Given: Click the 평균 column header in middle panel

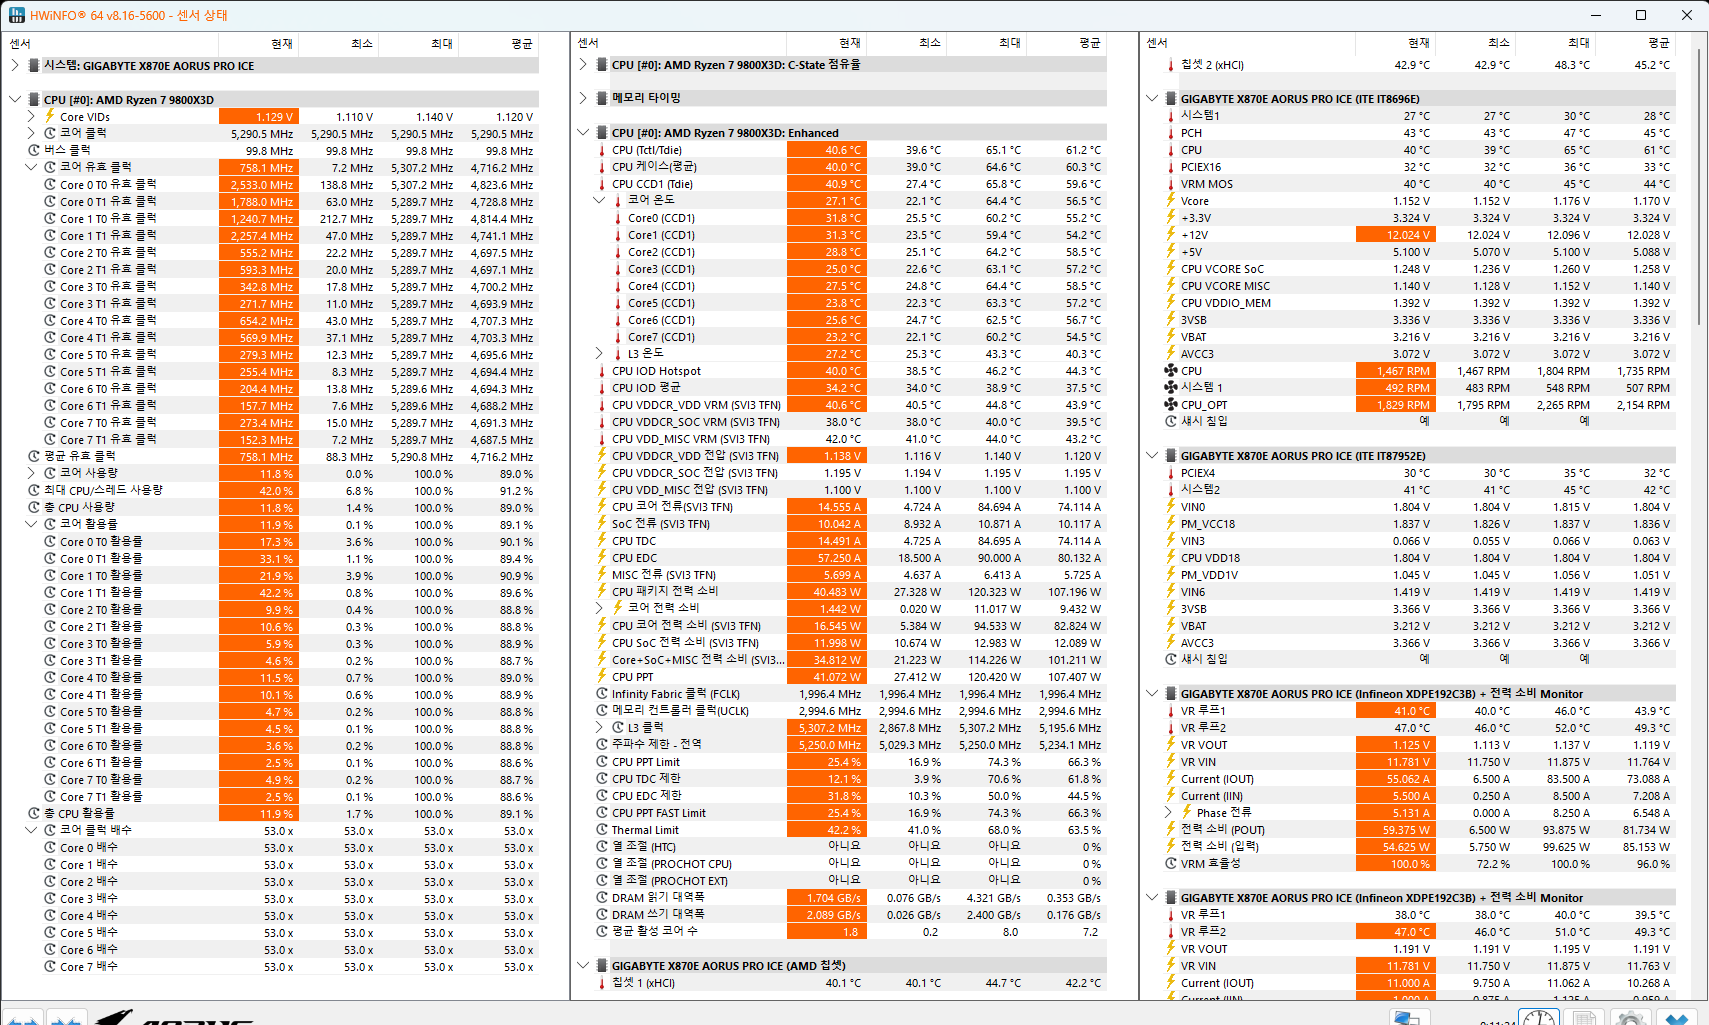Looking at the screenshot, I should point(1089,43).
